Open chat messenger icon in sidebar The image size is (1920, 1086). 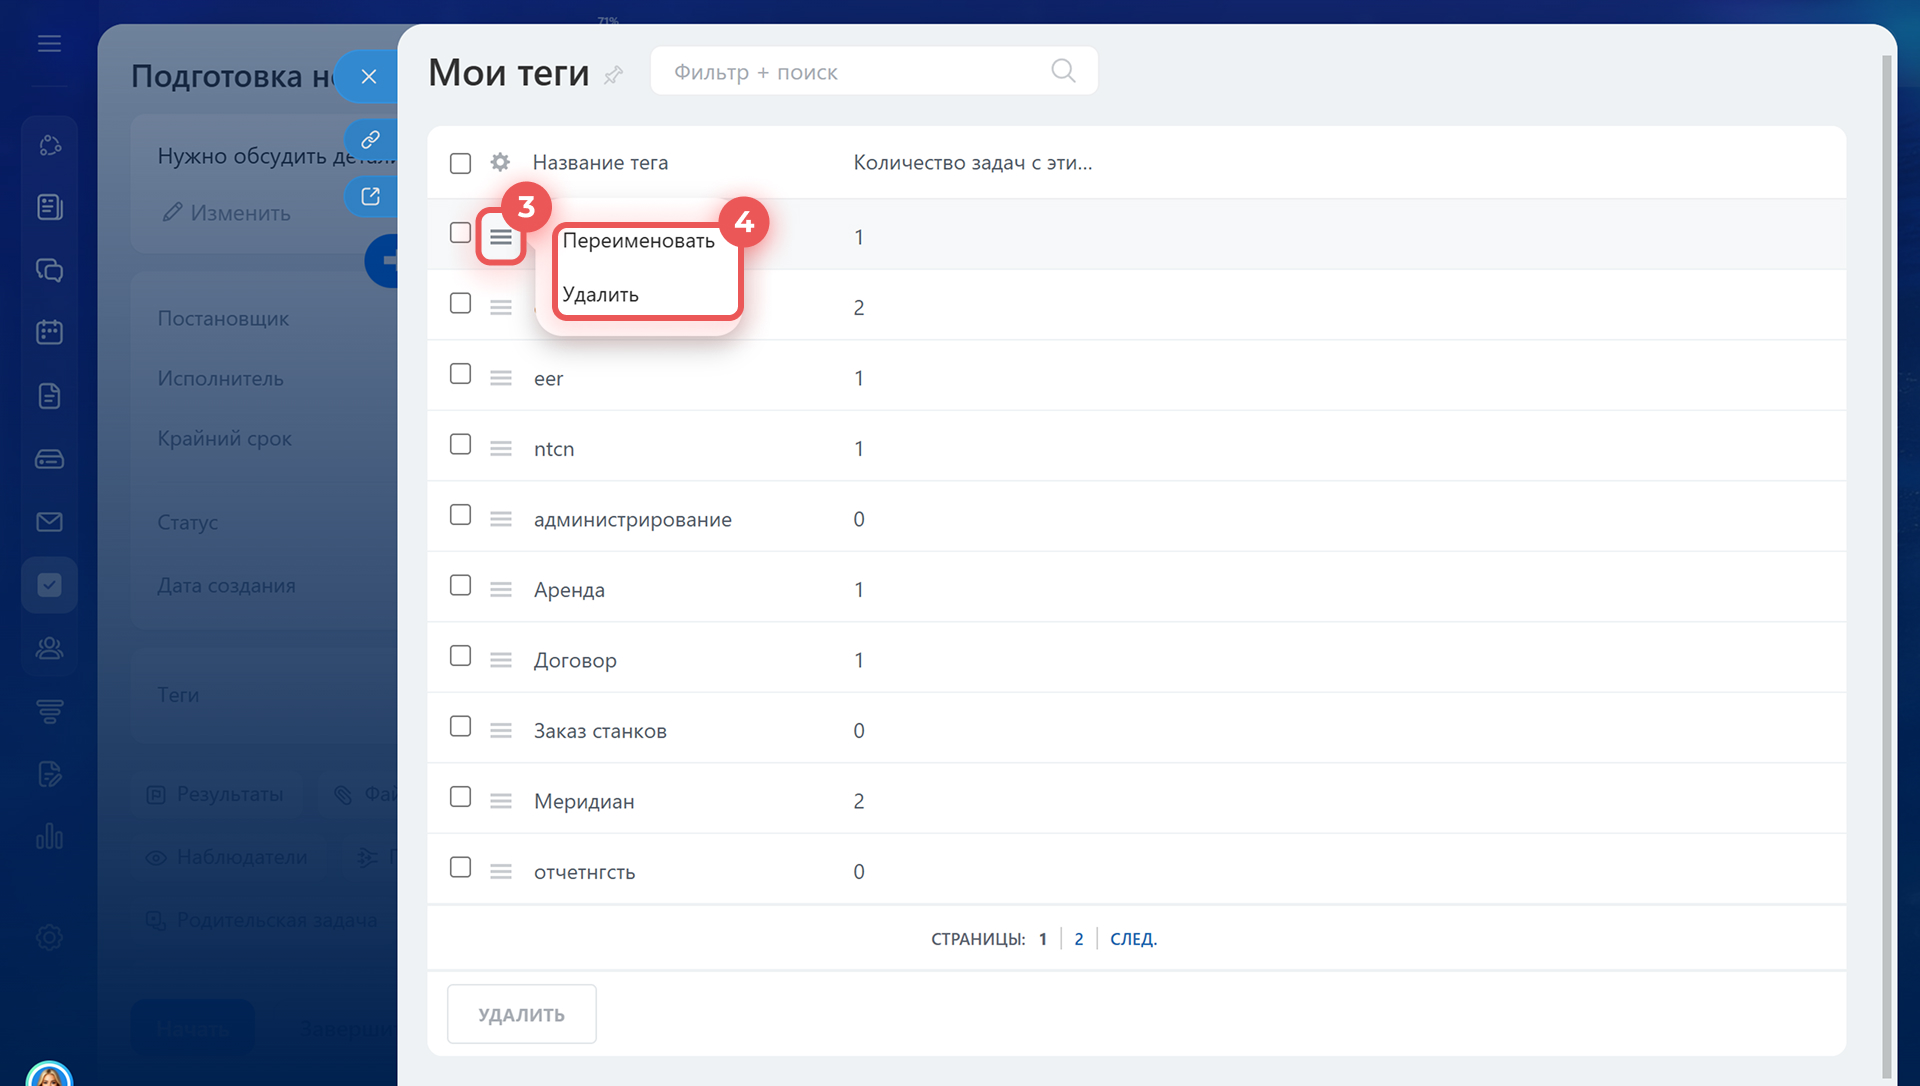click(x=49, y=270)
